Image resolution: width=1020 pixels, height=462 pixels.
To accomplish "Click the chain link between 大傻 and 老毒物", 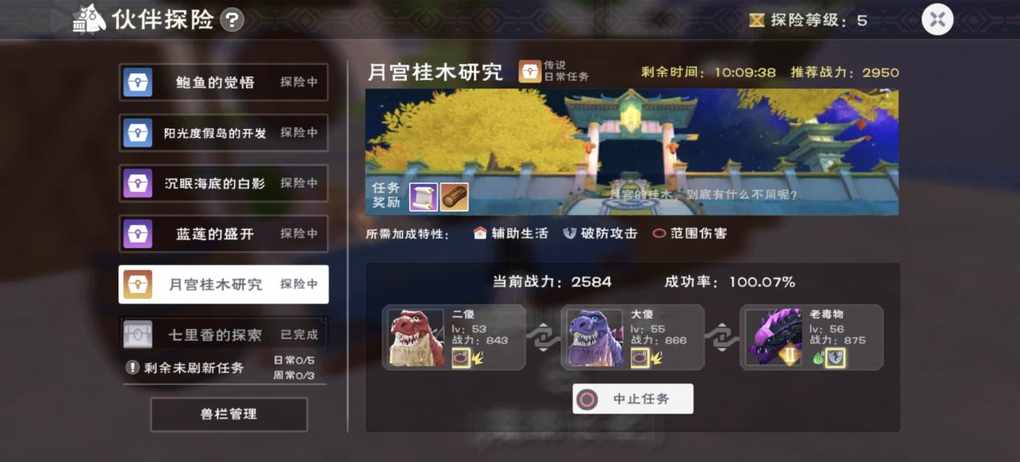I will click(721, 338).
